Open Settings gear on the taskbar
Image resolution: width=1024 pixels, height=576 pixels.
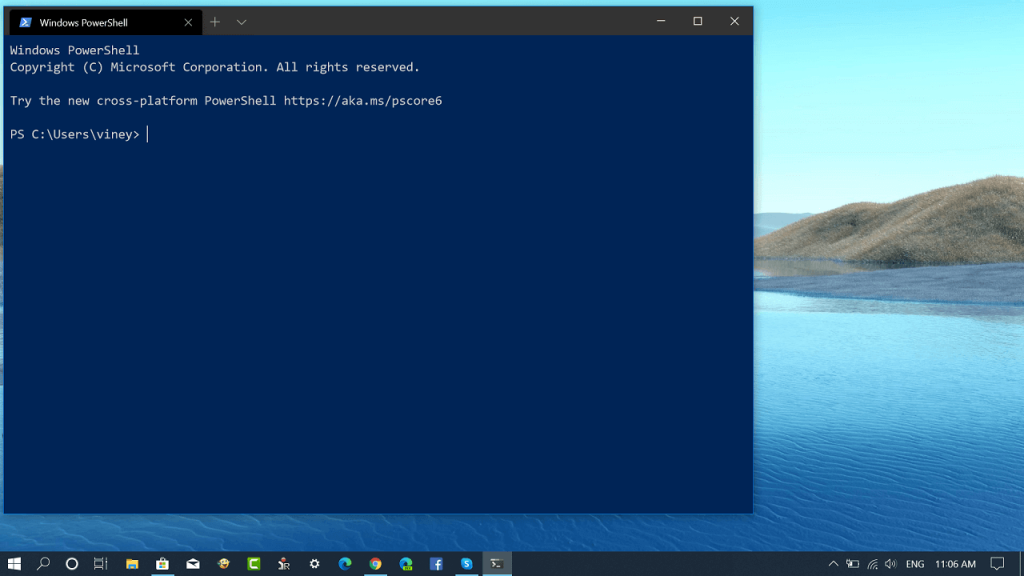point(314,564)
